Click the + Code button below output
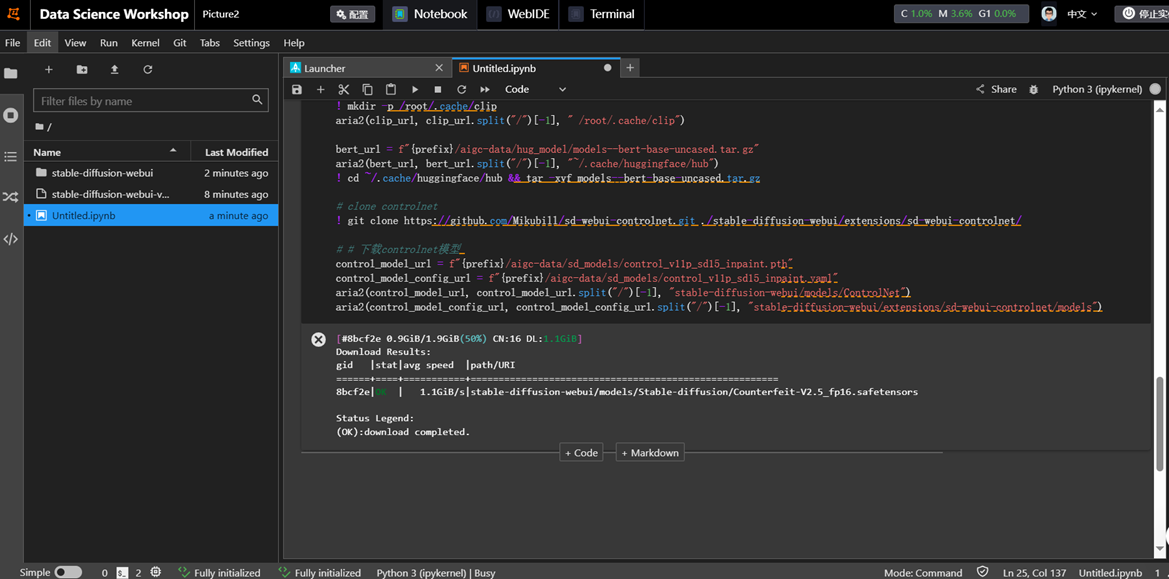1169x579 pixels. point(581,453)
